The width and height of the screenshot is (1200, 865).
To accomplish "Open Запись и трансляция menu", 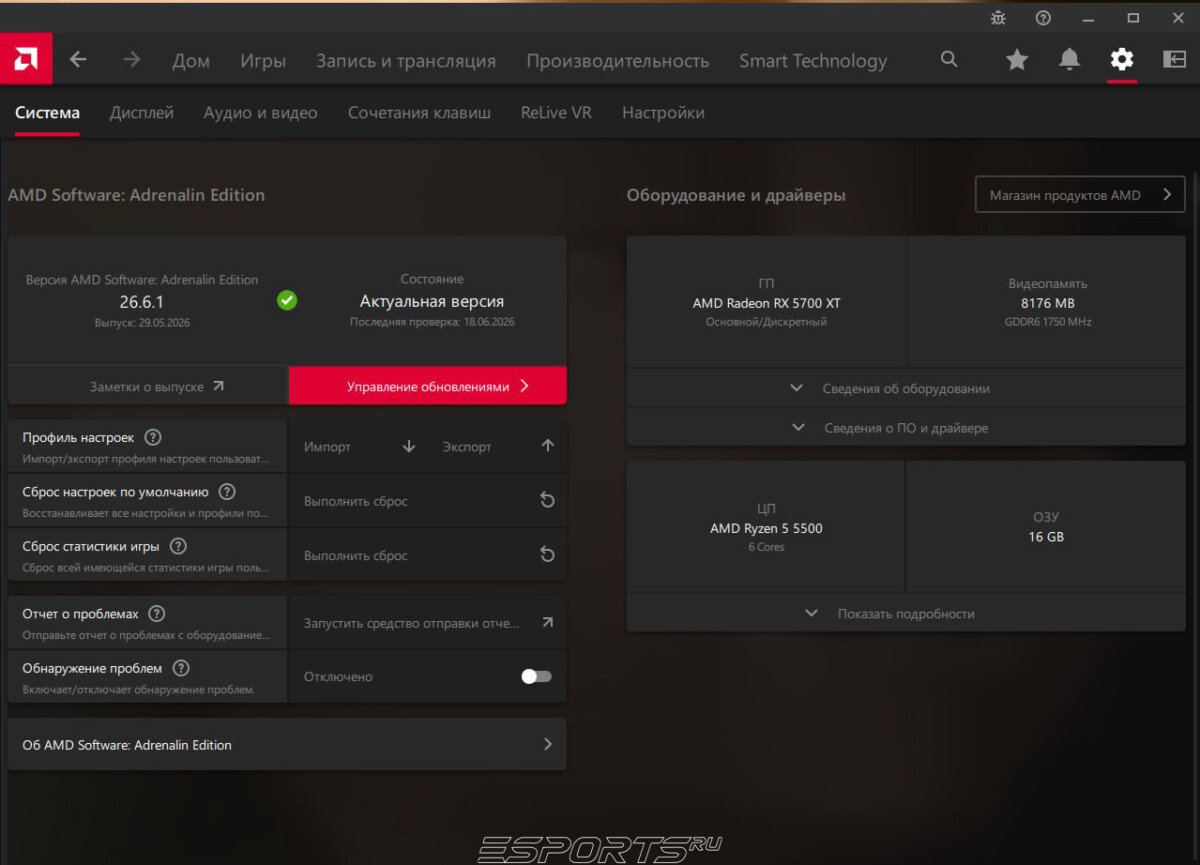I will point(406,61).
